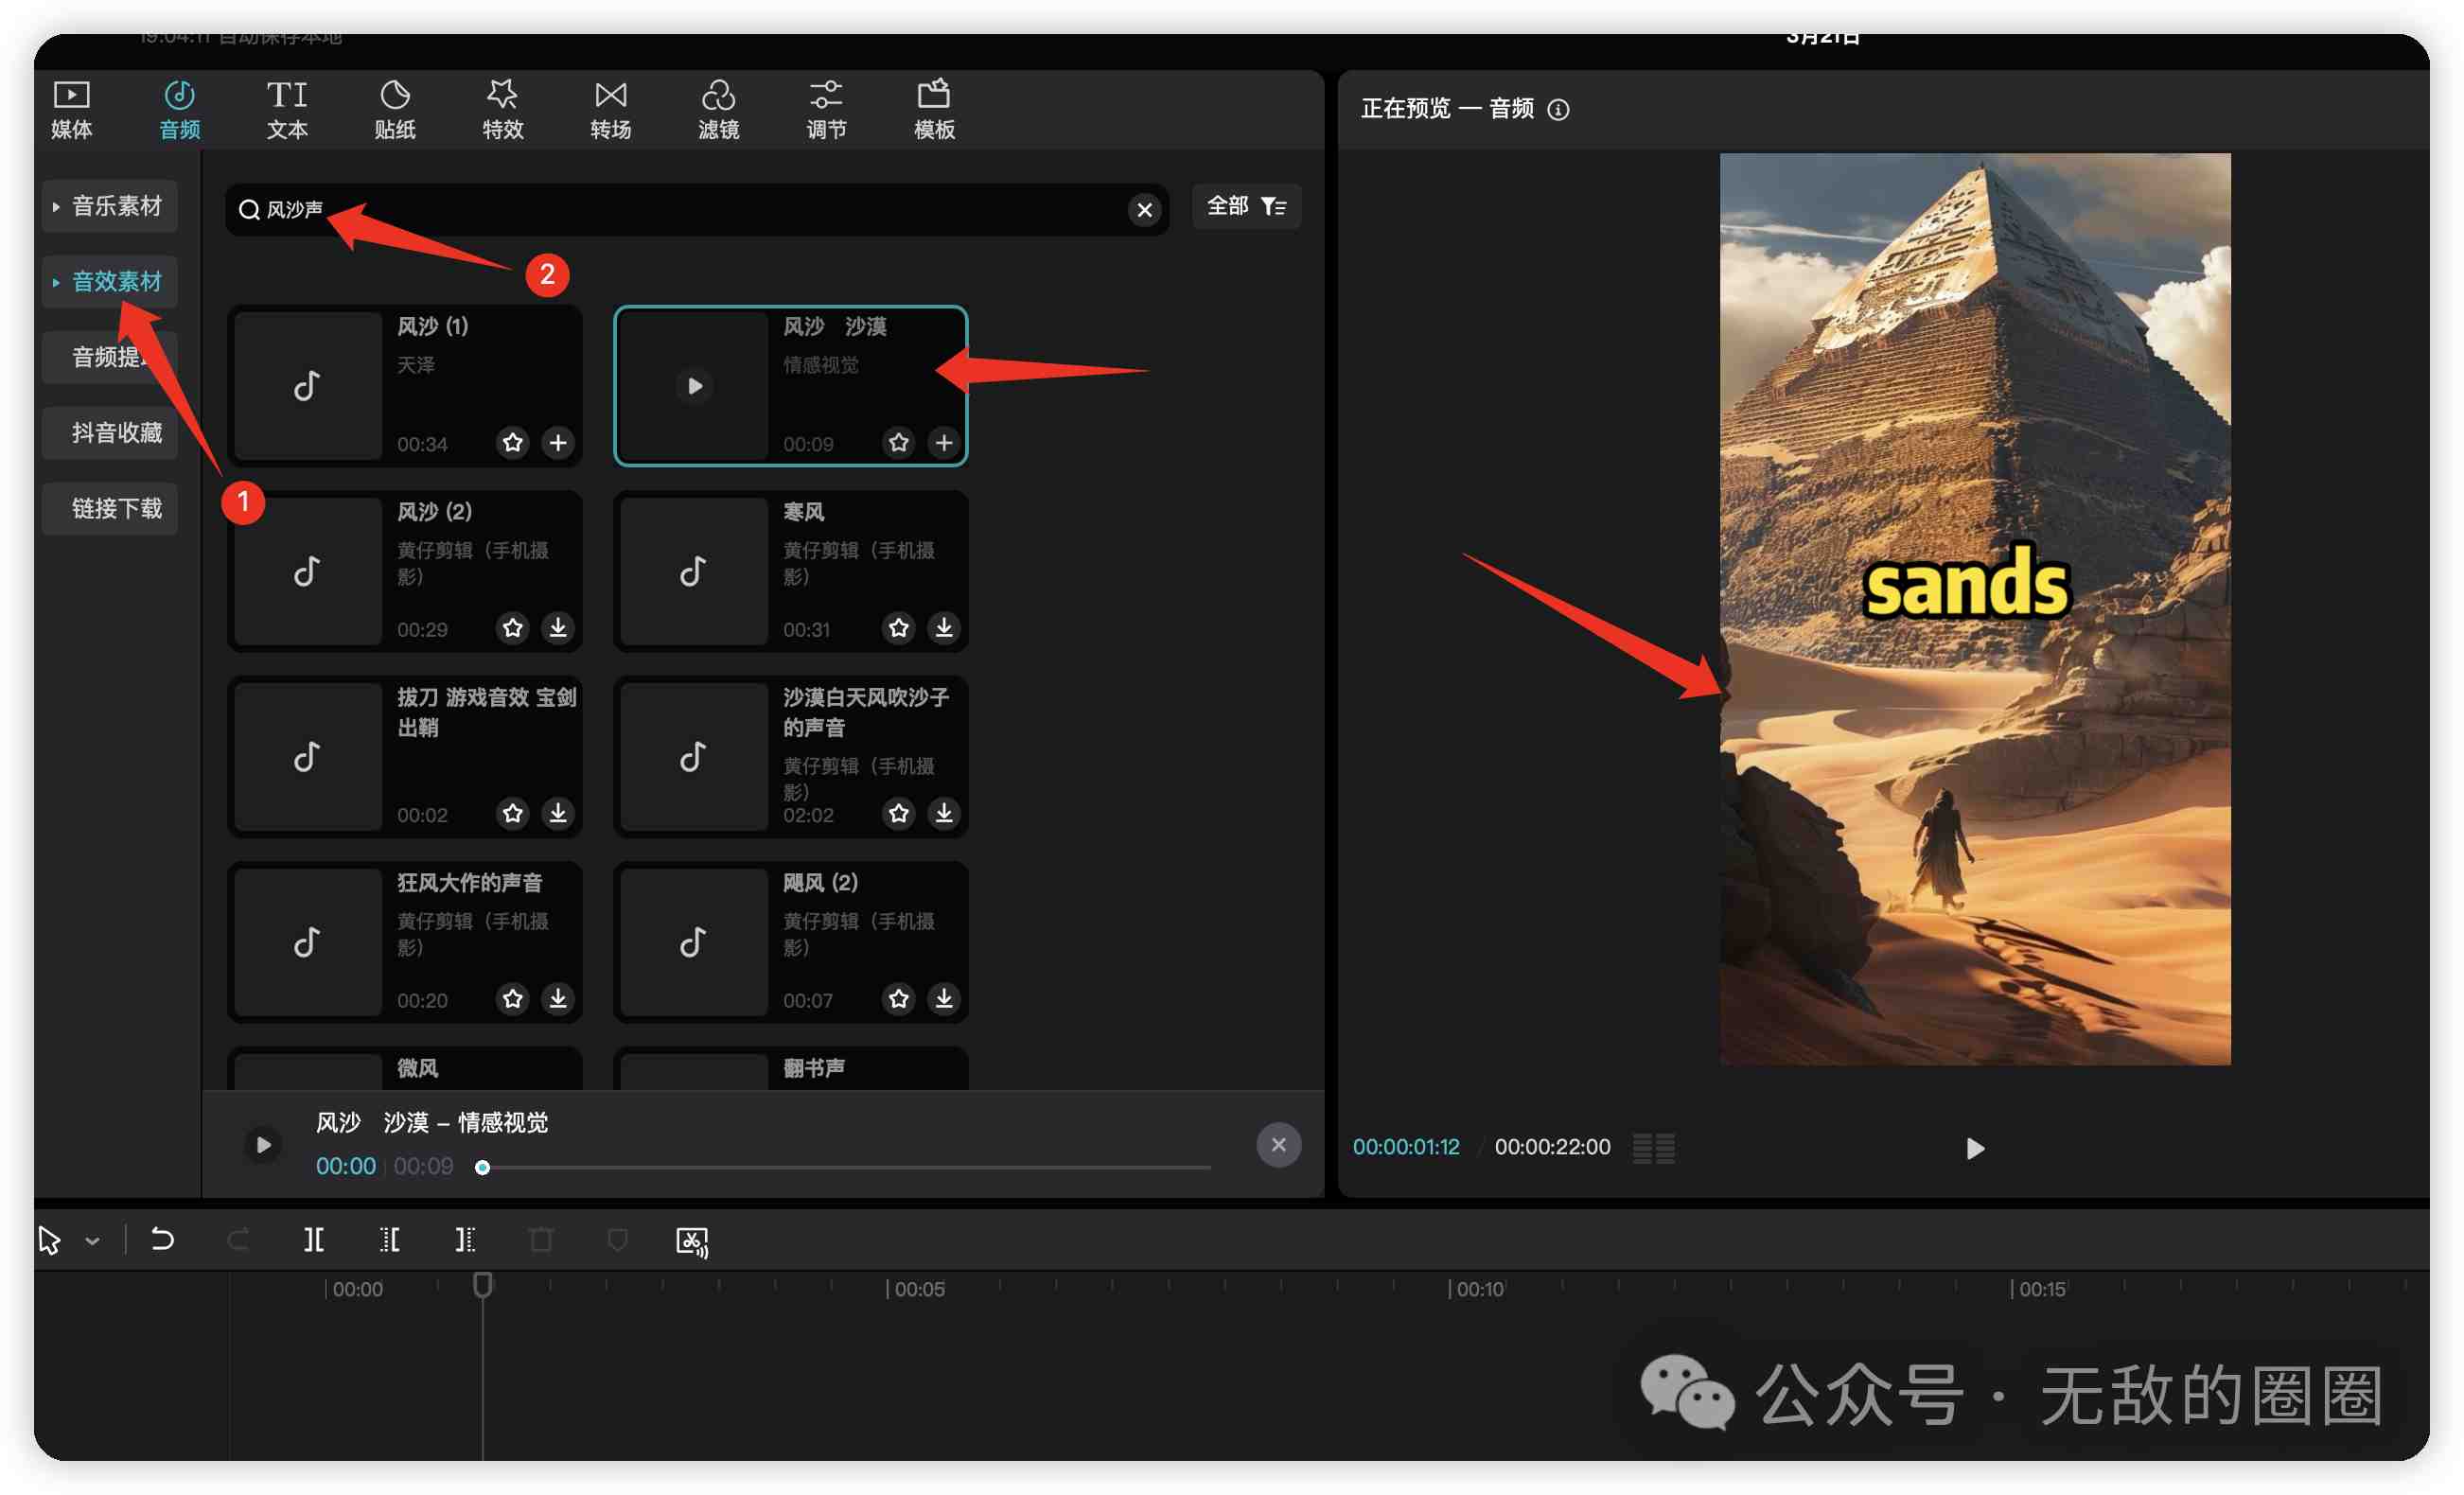Add 风沙 (1) sound to the timeline
This screenshot has height=1495, width=2464.
click(558, 442)
